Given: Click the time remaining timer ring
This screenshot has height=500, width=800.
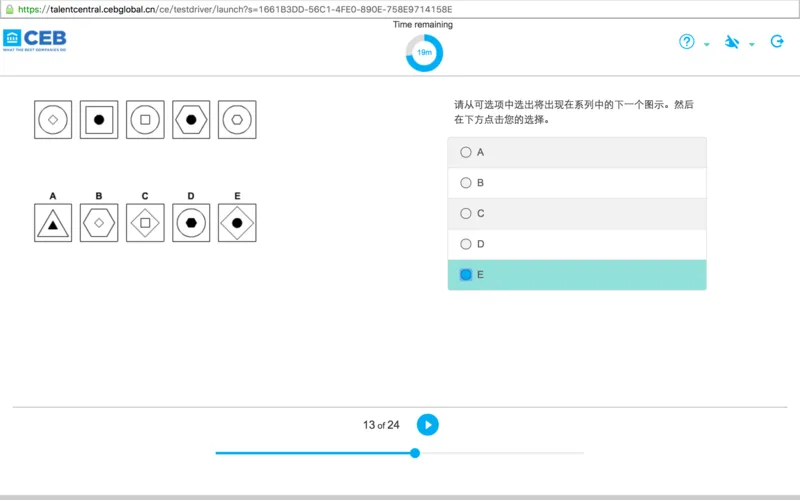Looking at the screenshot, I should (x=424, y=53).
